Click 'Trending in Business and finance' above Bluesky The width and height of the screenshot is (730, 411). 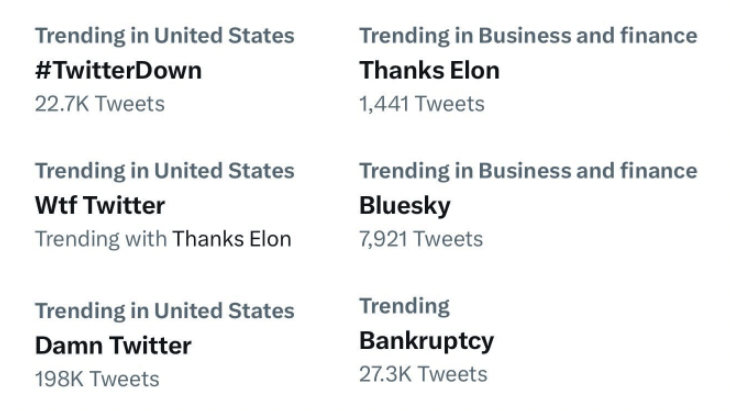coord(528,171)
